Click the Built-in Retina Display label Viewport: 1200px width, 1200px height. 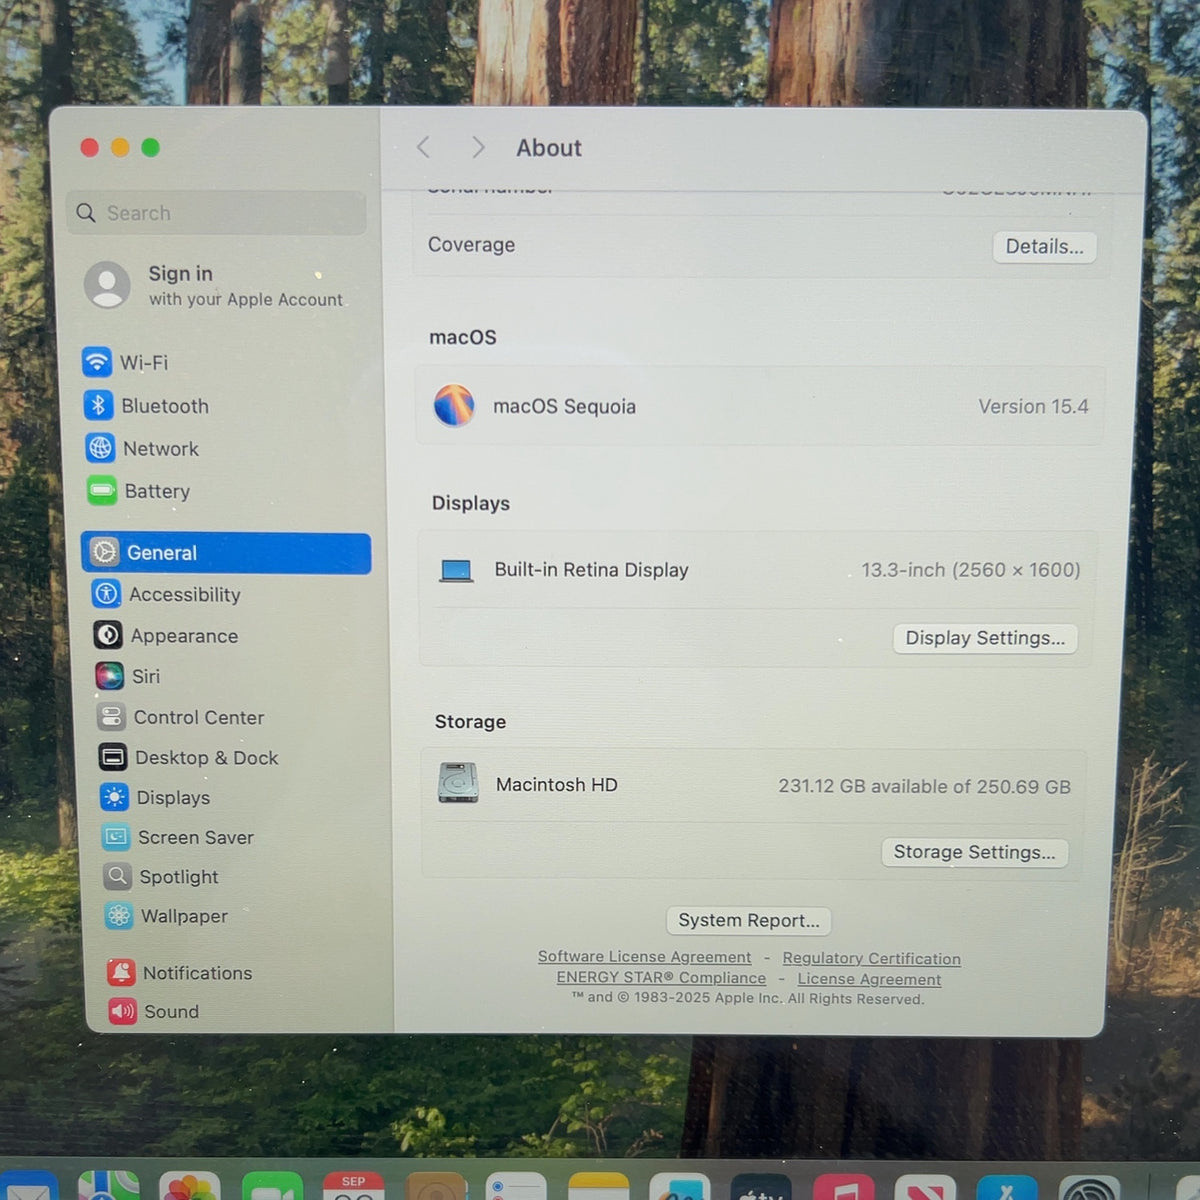591,570
